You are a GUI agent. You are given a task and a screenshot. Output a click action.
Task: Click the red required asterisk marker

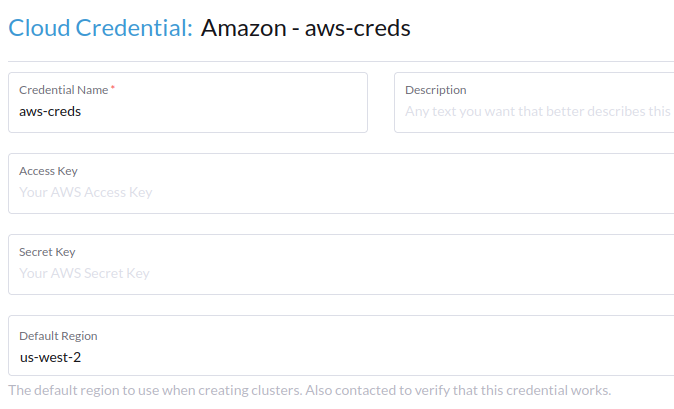coord(113,89)
